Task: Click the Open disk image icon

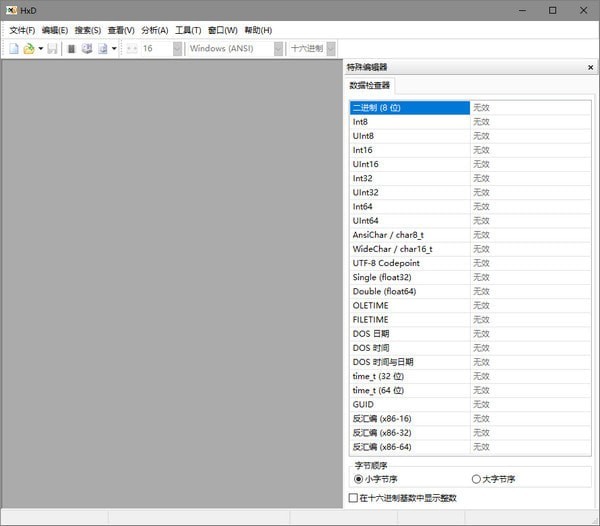Action: tap(102, 48)
